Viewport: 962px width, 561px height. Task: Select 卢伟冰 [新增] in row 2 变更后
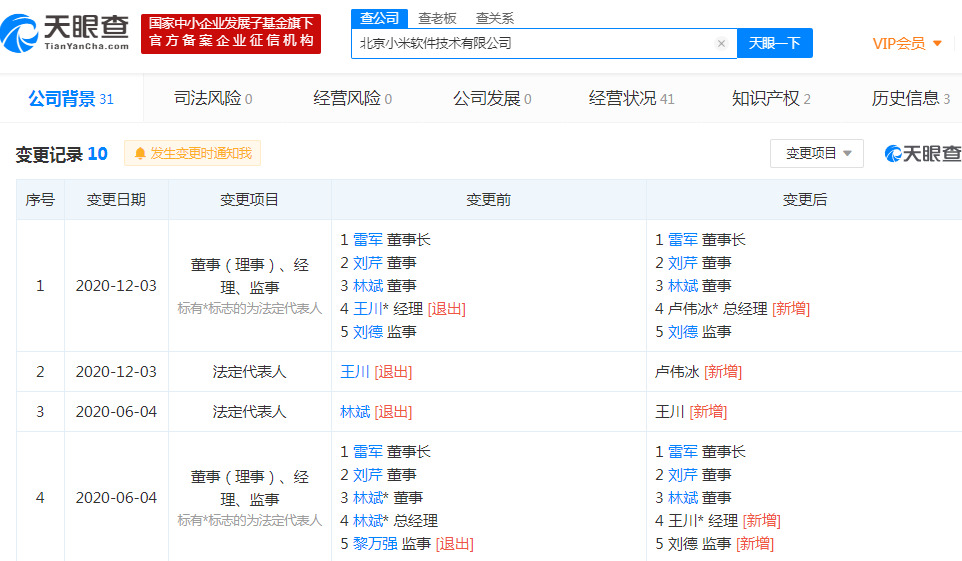698,372
